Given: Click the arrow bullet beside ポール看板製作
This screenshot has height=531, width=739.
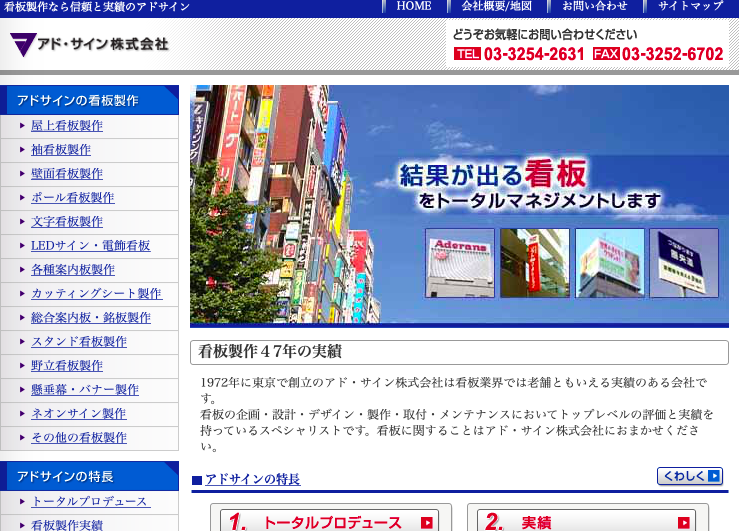Looking at the screenshot, I should click(22, 198).
